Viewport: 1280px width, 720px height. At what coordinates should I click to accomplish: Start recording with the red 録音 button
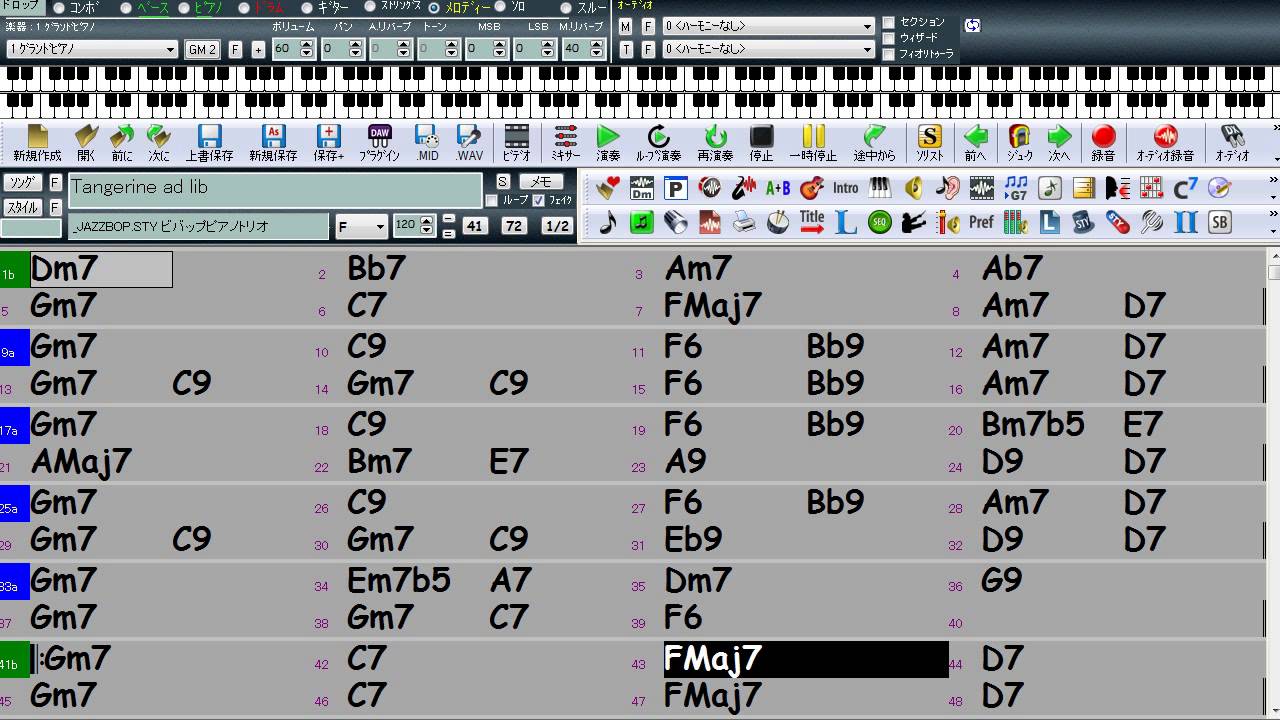point(1103,143)
